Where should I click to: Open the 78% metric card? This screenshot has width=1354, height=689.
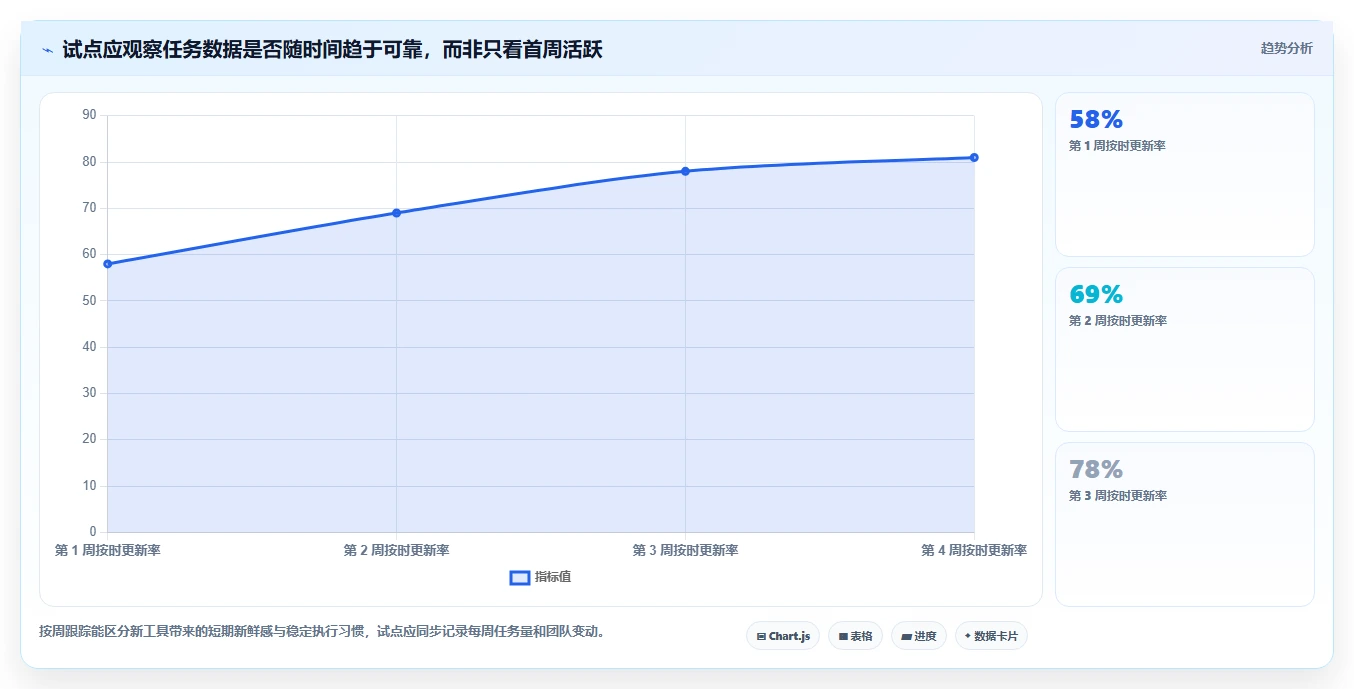pyautogui.click(x=1184, y=525)
